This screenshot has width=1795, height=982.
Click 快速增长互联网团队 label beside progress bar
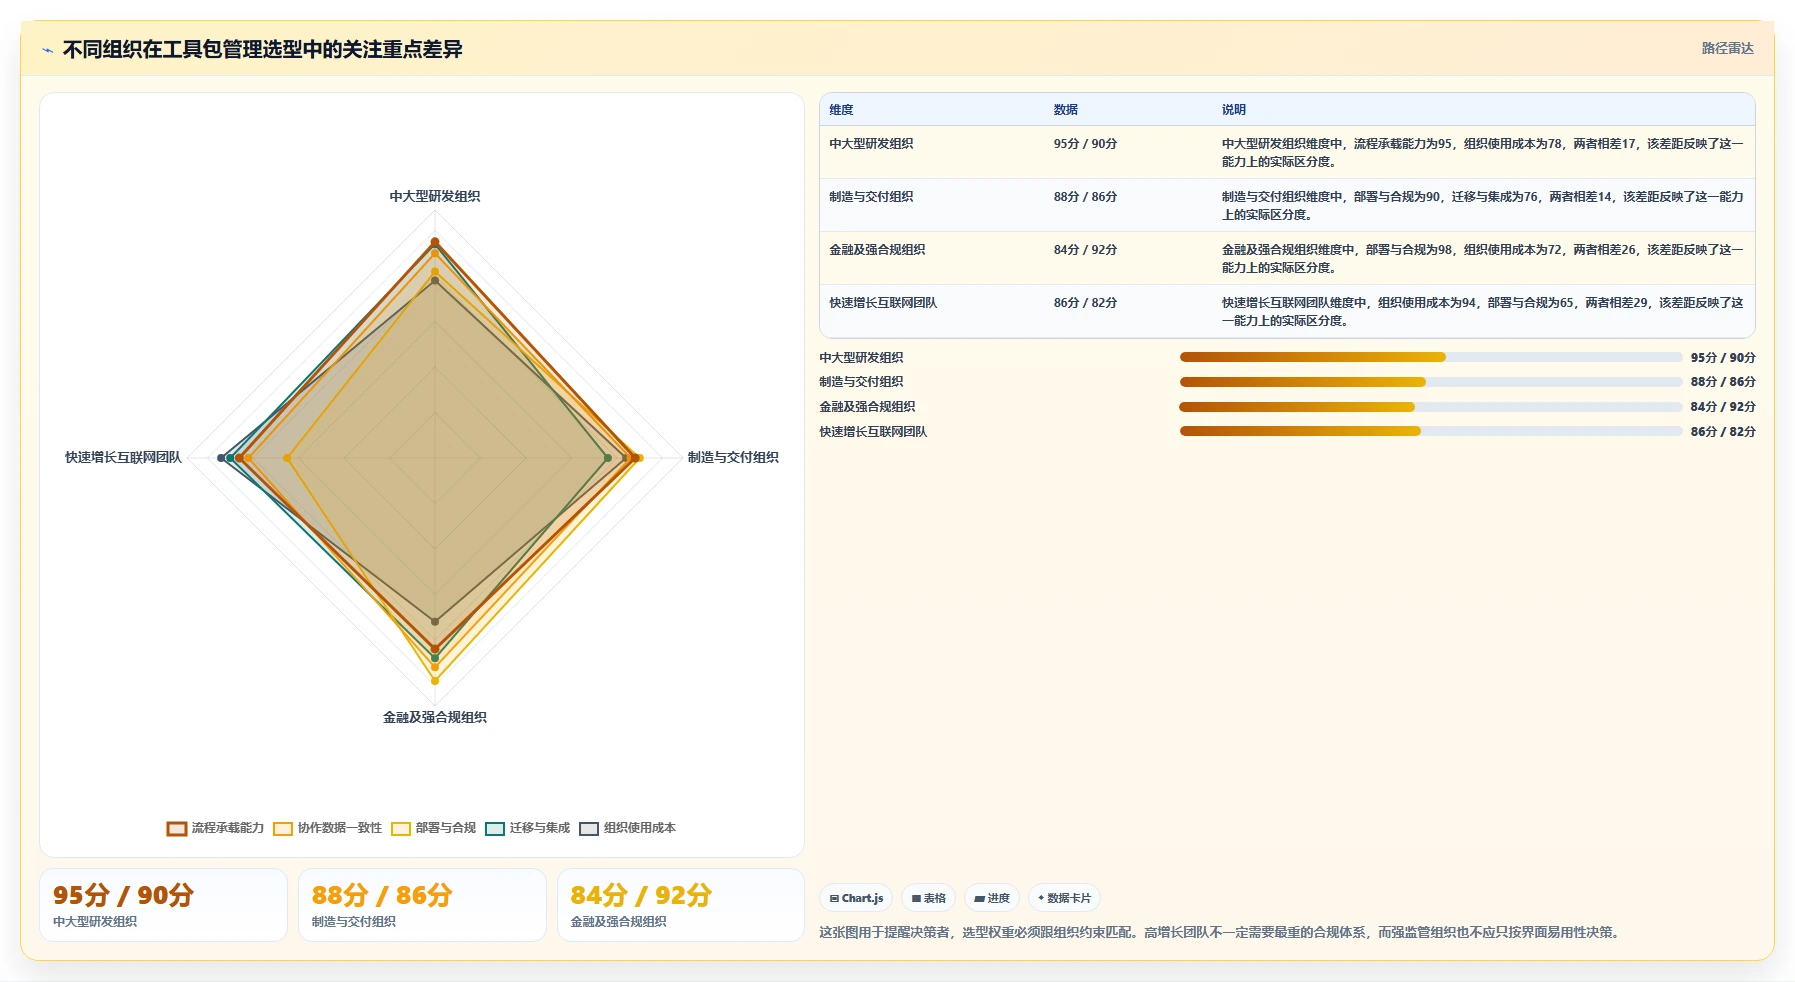873,432
